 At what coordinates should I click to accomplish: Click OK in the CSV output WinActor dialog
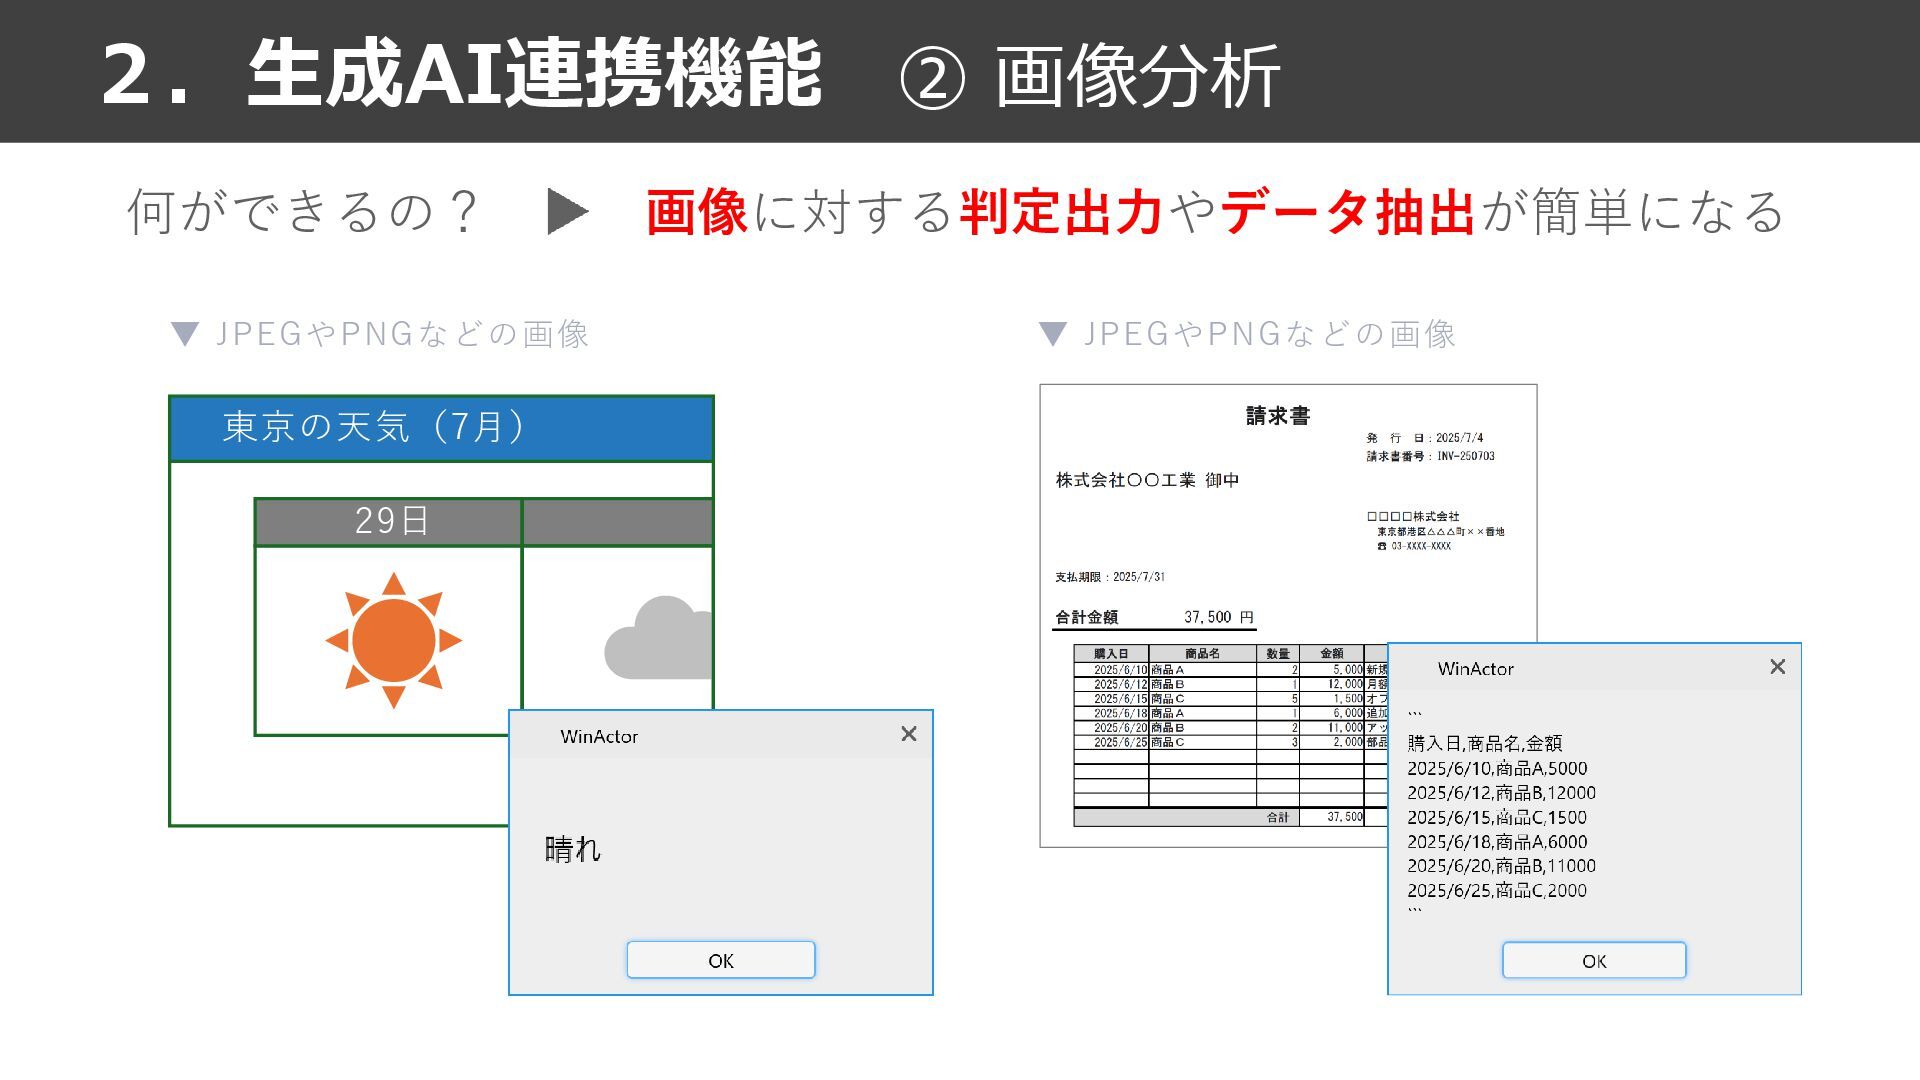tap(1594, 960)
